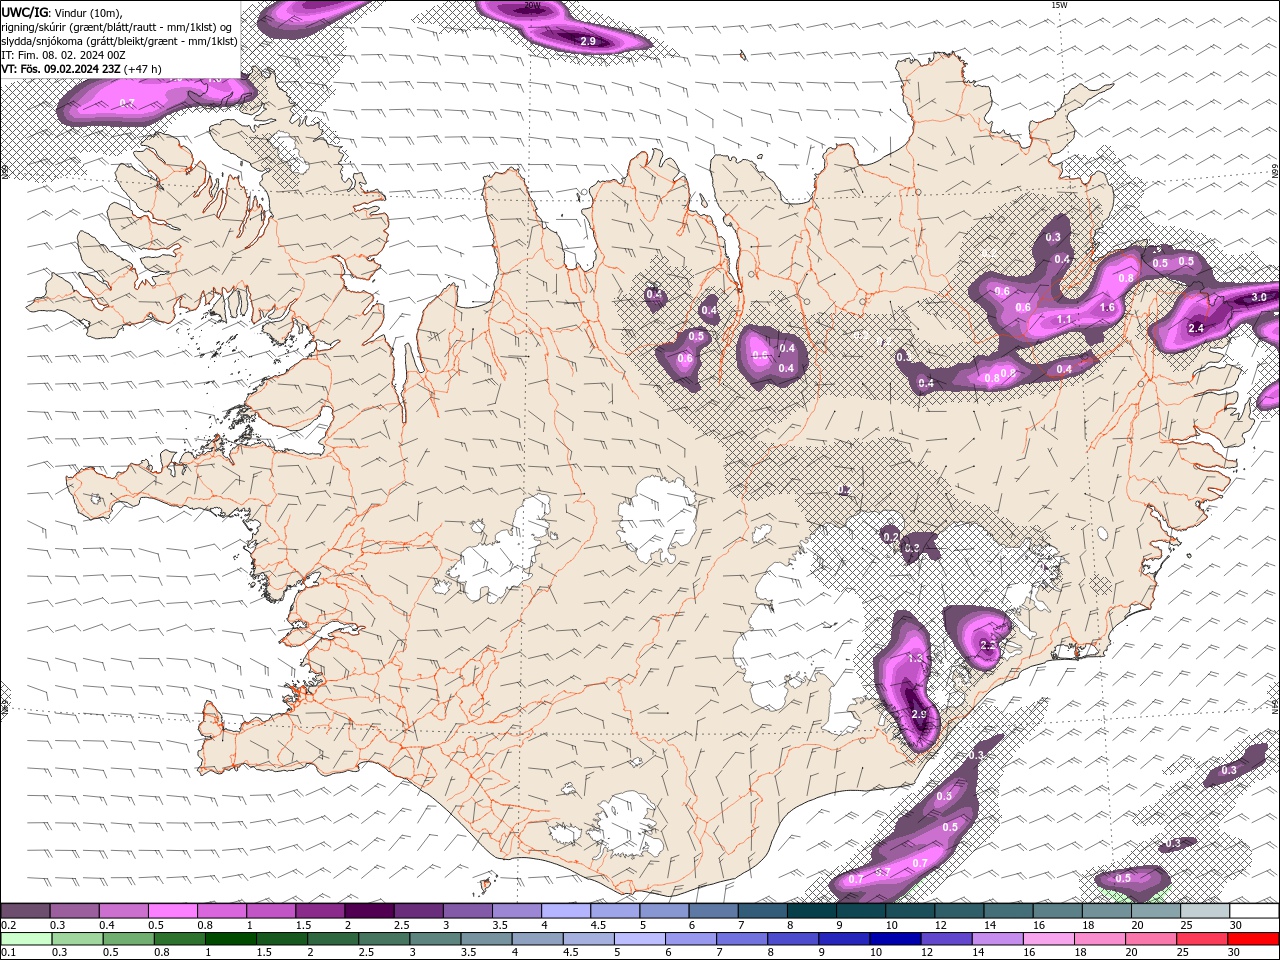
Task: Pick the medium green 0.5 swatch, lower row
Action: pos(129,939)
